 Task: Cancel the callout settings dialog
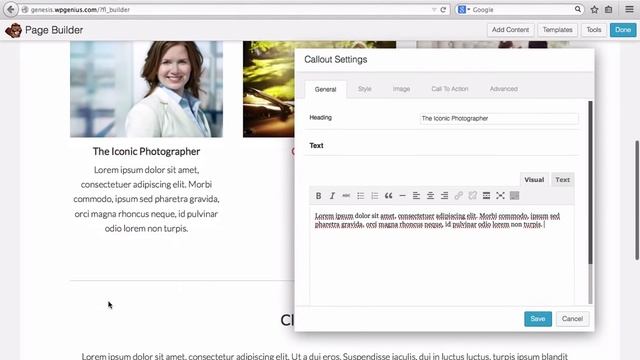[x=572, y=319]
